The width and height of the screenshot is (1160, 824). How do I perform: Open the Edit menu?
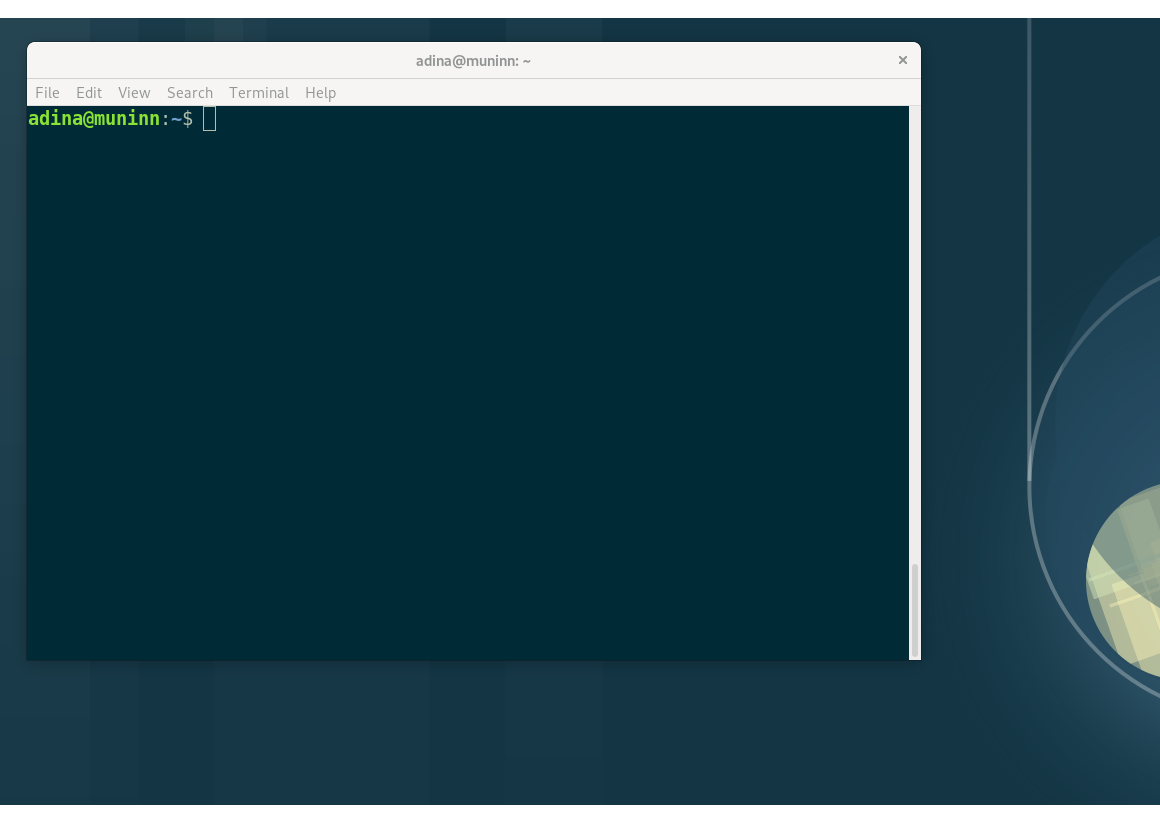coord(89,93)
